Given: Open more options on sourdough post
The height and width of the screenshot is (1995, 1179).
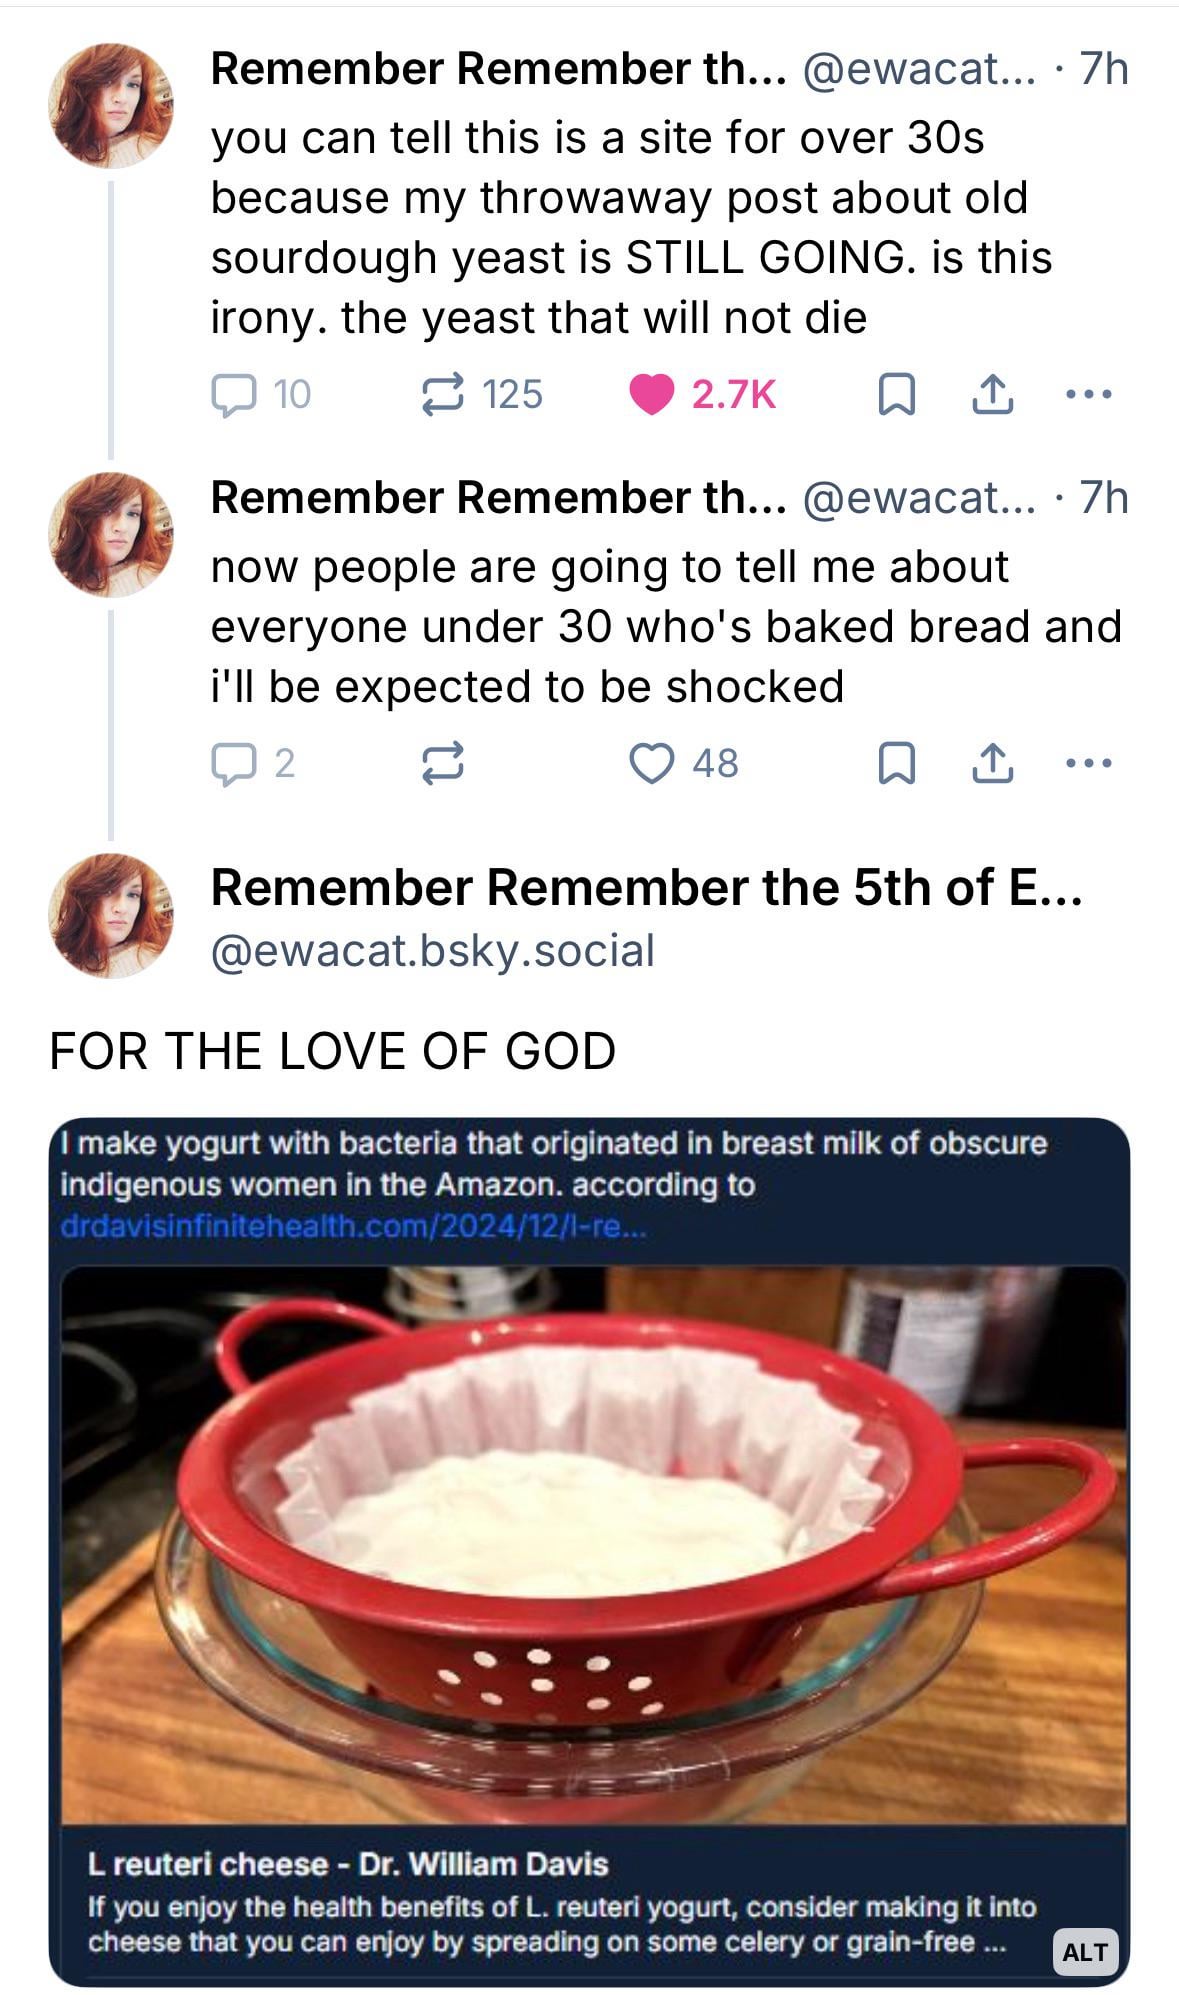Looking at the screenshot, I should point(1088,394).
